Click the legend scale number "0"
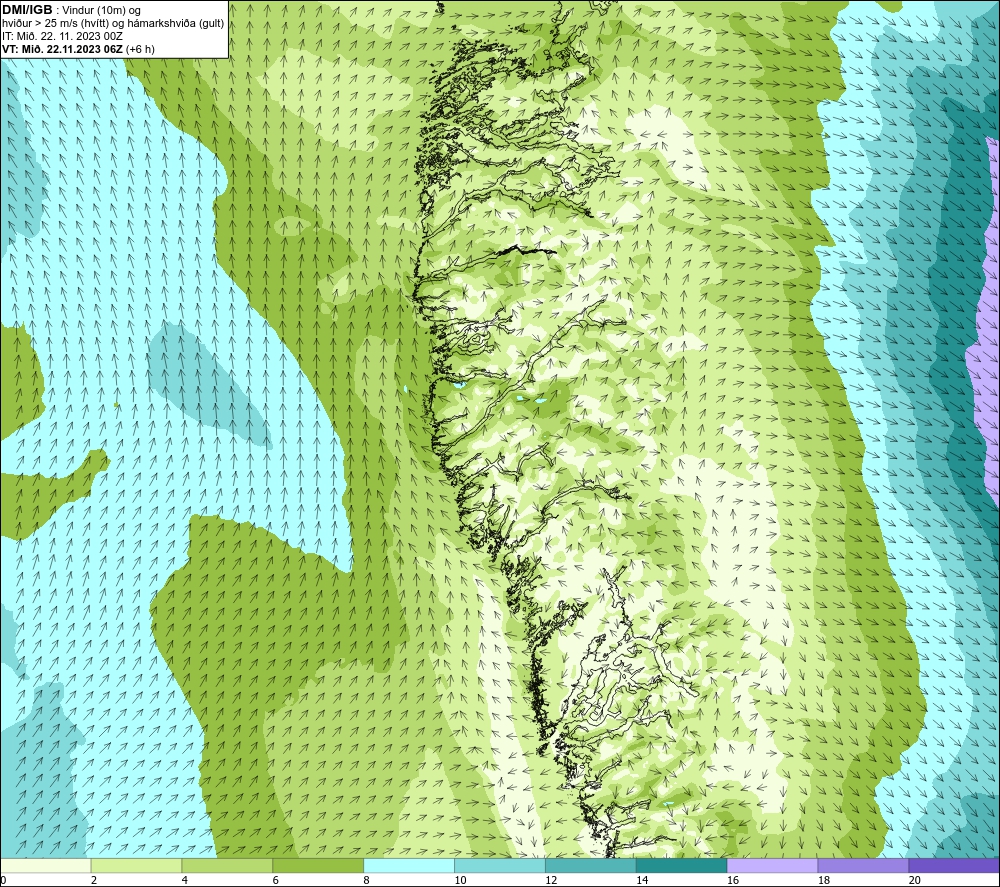The image size is (1000, 887). [x=3, y=880]
